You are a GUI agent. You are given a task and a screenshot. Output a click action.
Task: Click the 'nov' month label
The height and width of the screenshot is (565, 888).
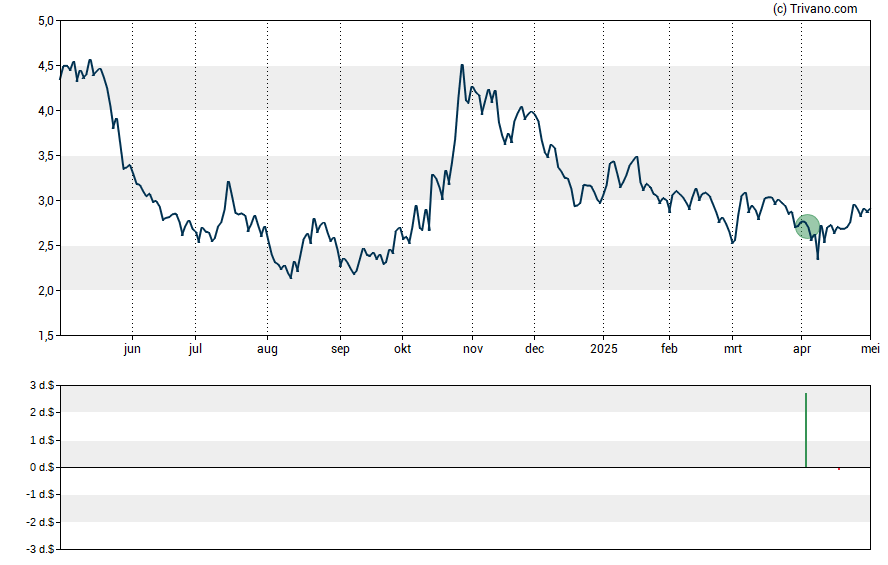[x=473, y=349]
